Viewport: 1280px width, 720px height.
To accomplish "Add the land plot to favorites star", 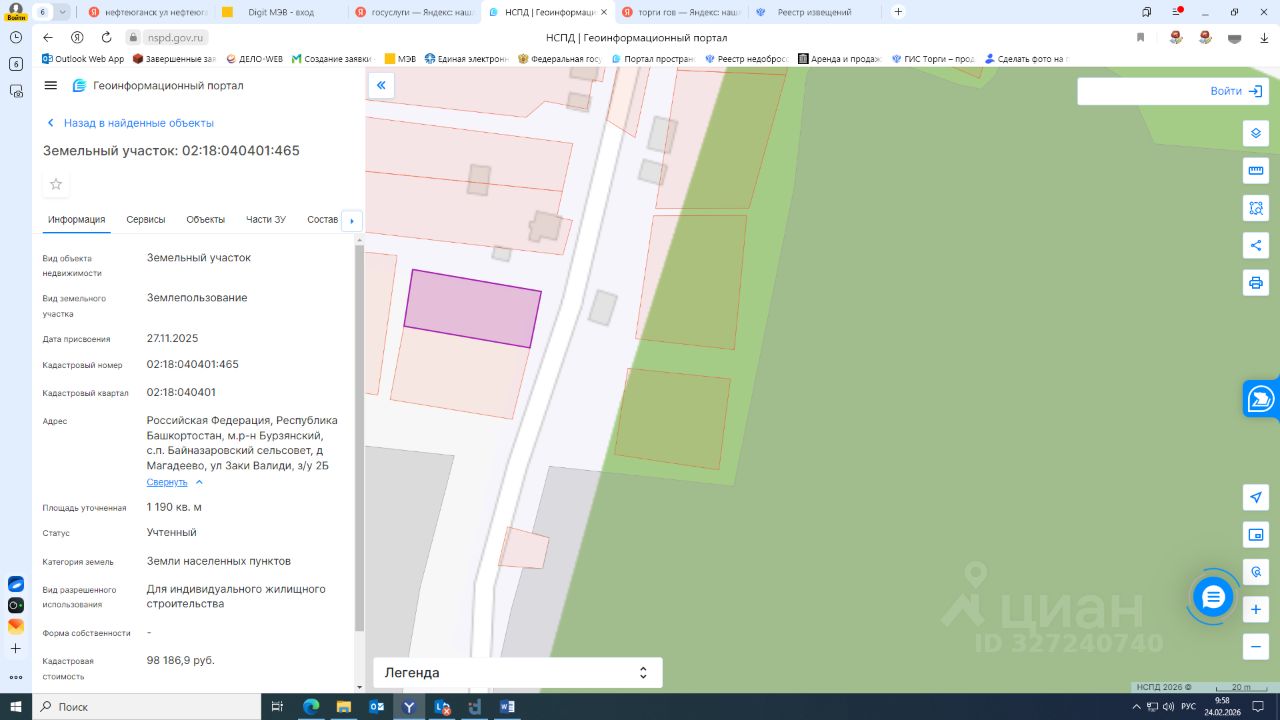I will click(56, 184).
